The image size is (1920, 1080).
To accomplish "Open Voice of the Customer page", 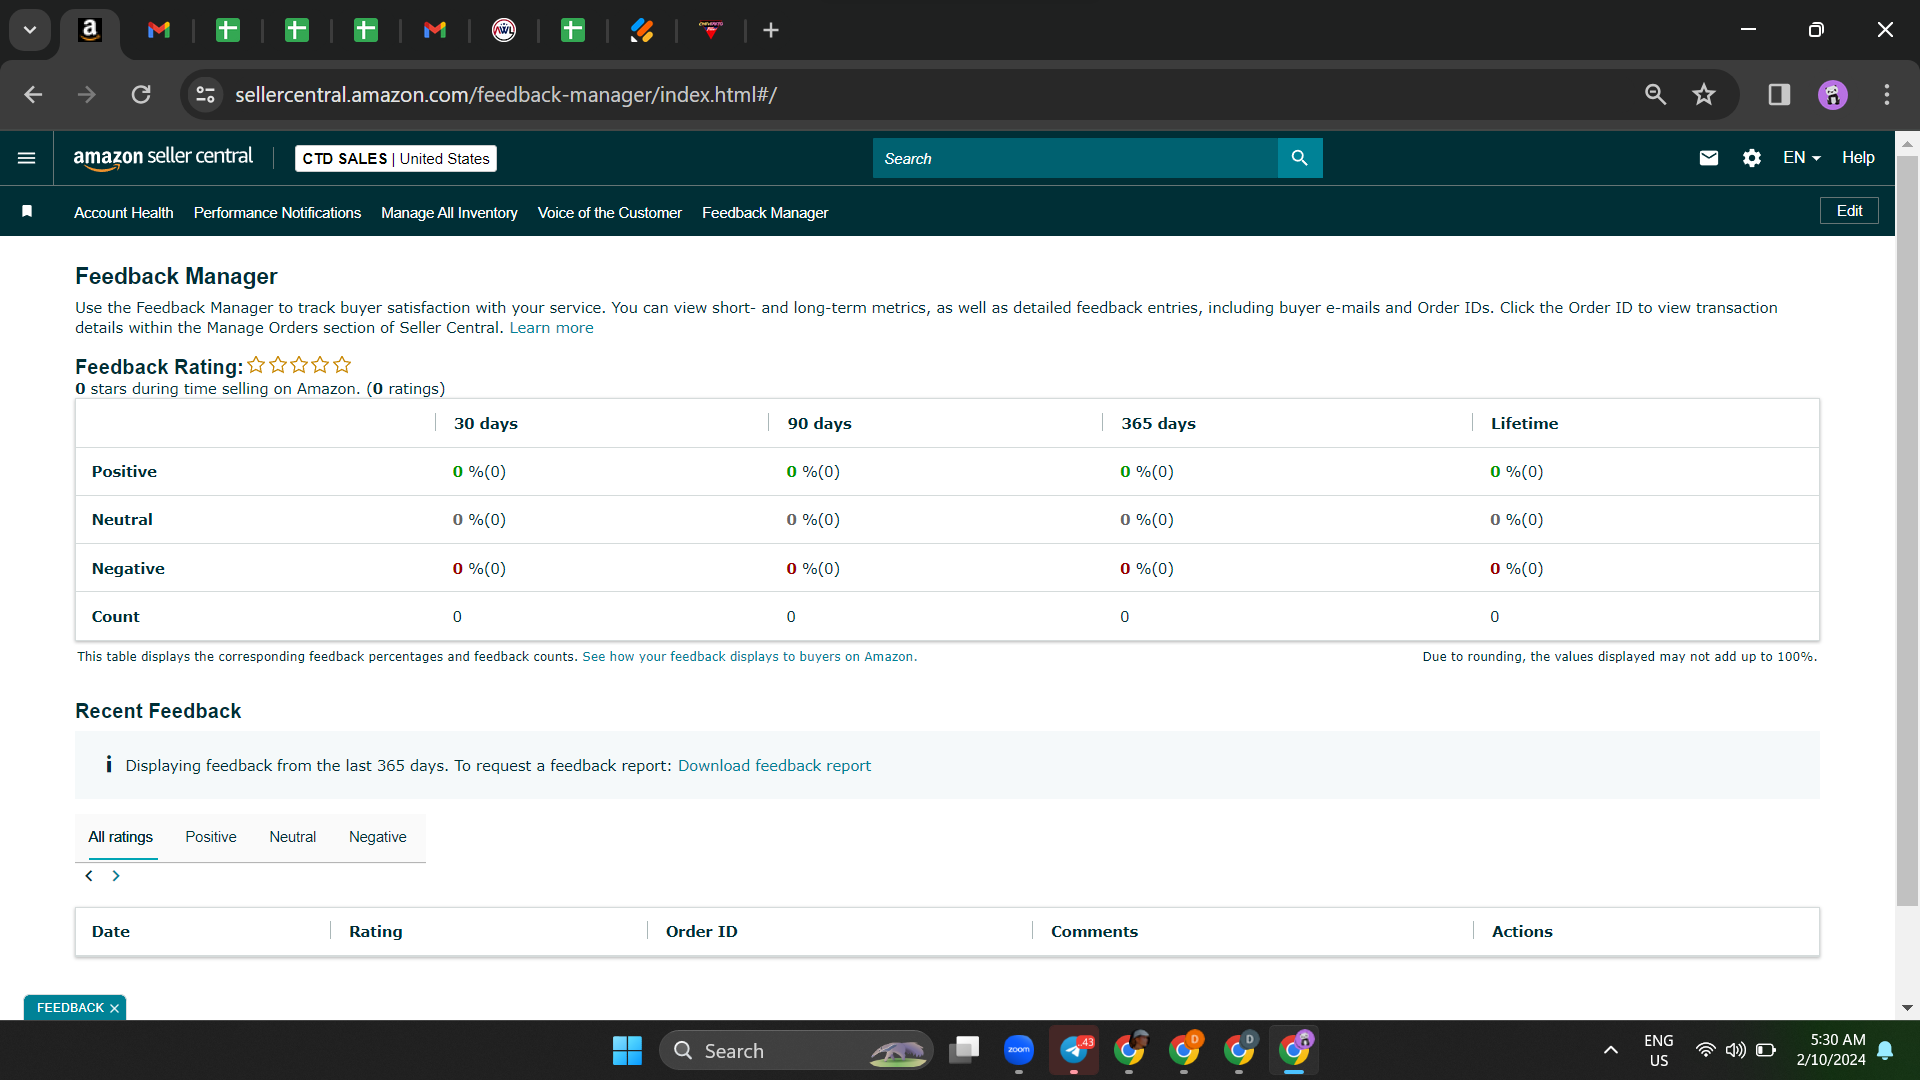I will [x=610, y=213].
